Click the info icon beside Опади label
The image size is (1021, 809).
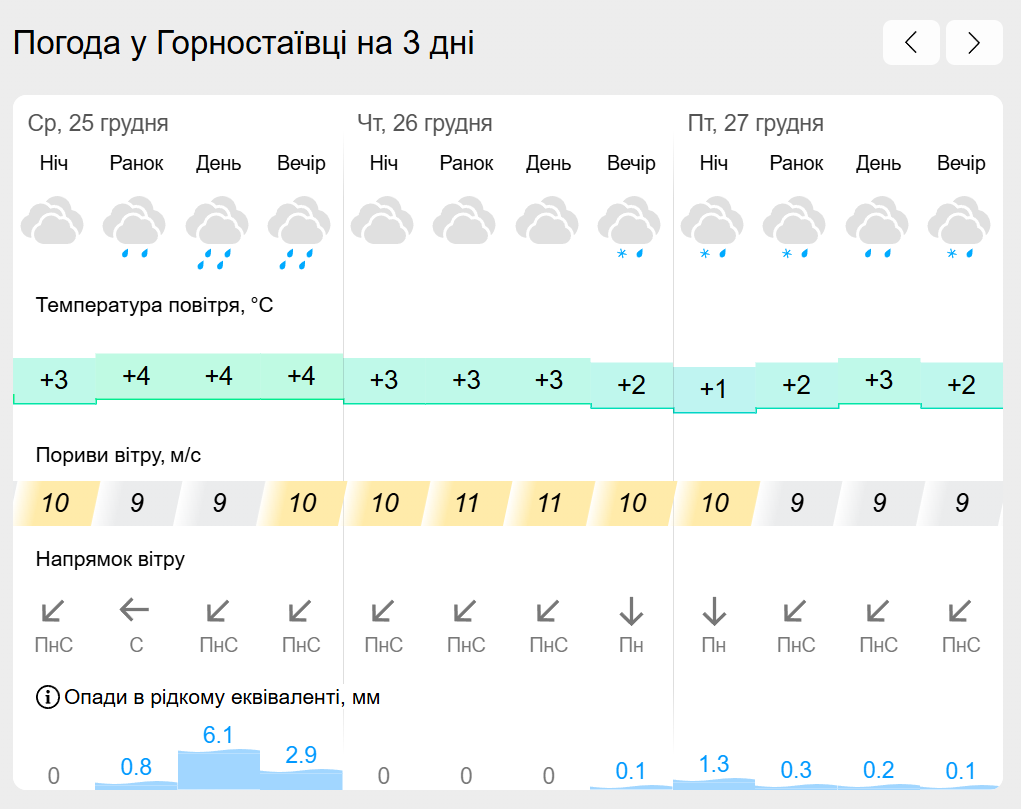tap(48, 697)
